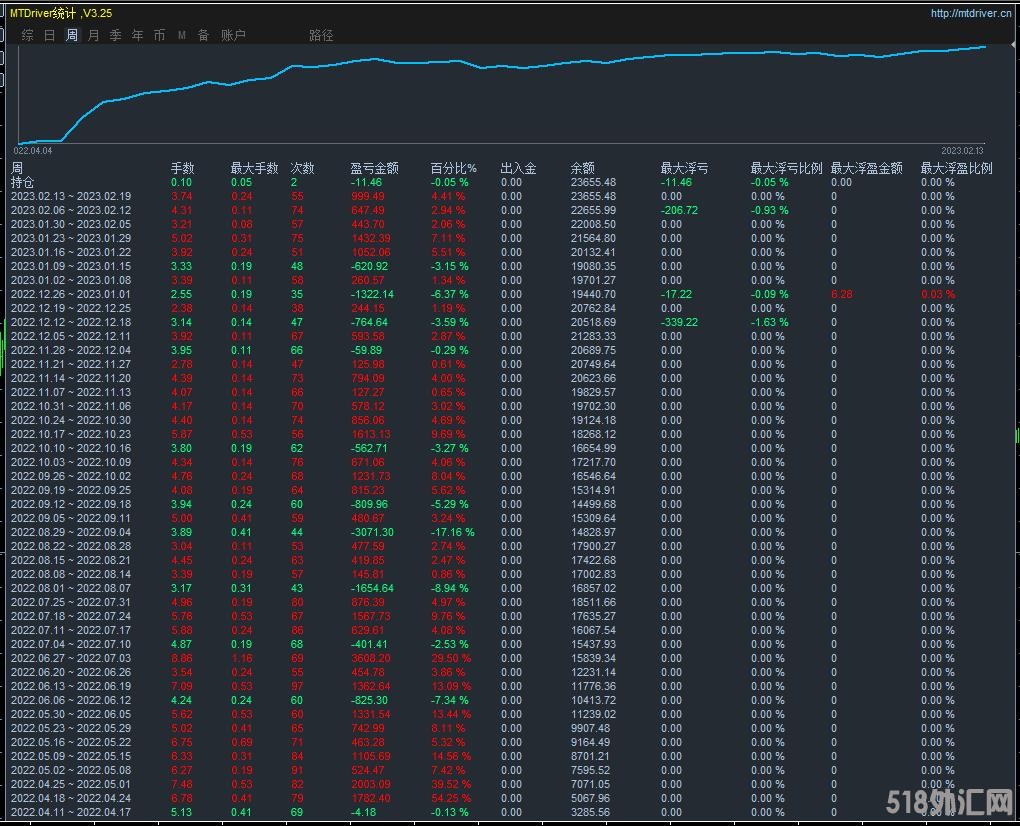The height and width of the screenshot is (826, 1020).
Task: Switch to the 币 currency tab
Action: coord(159,35)
